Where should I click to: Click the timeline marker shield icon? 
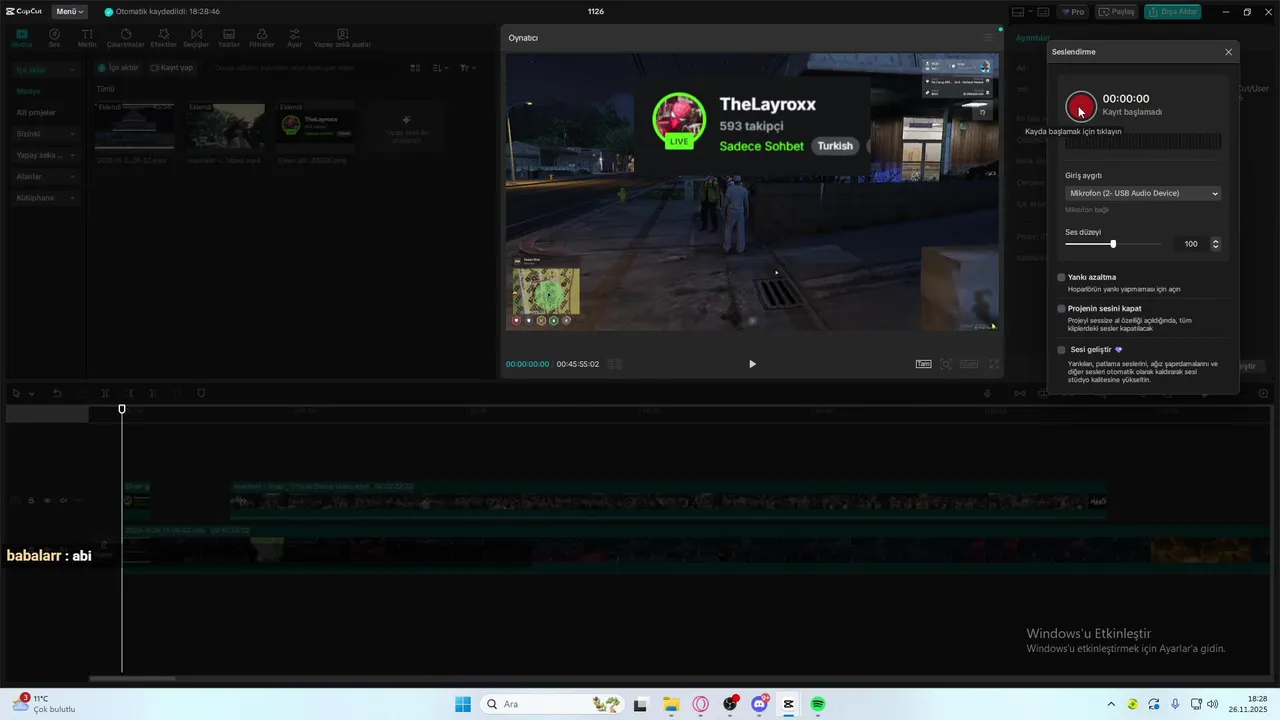(201, 393)
